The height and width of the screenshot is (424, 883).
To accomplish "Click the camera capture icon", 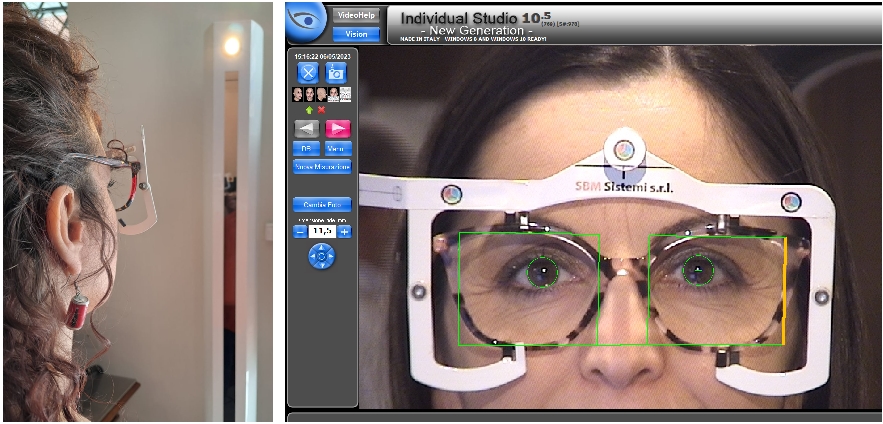I will 336,73.
